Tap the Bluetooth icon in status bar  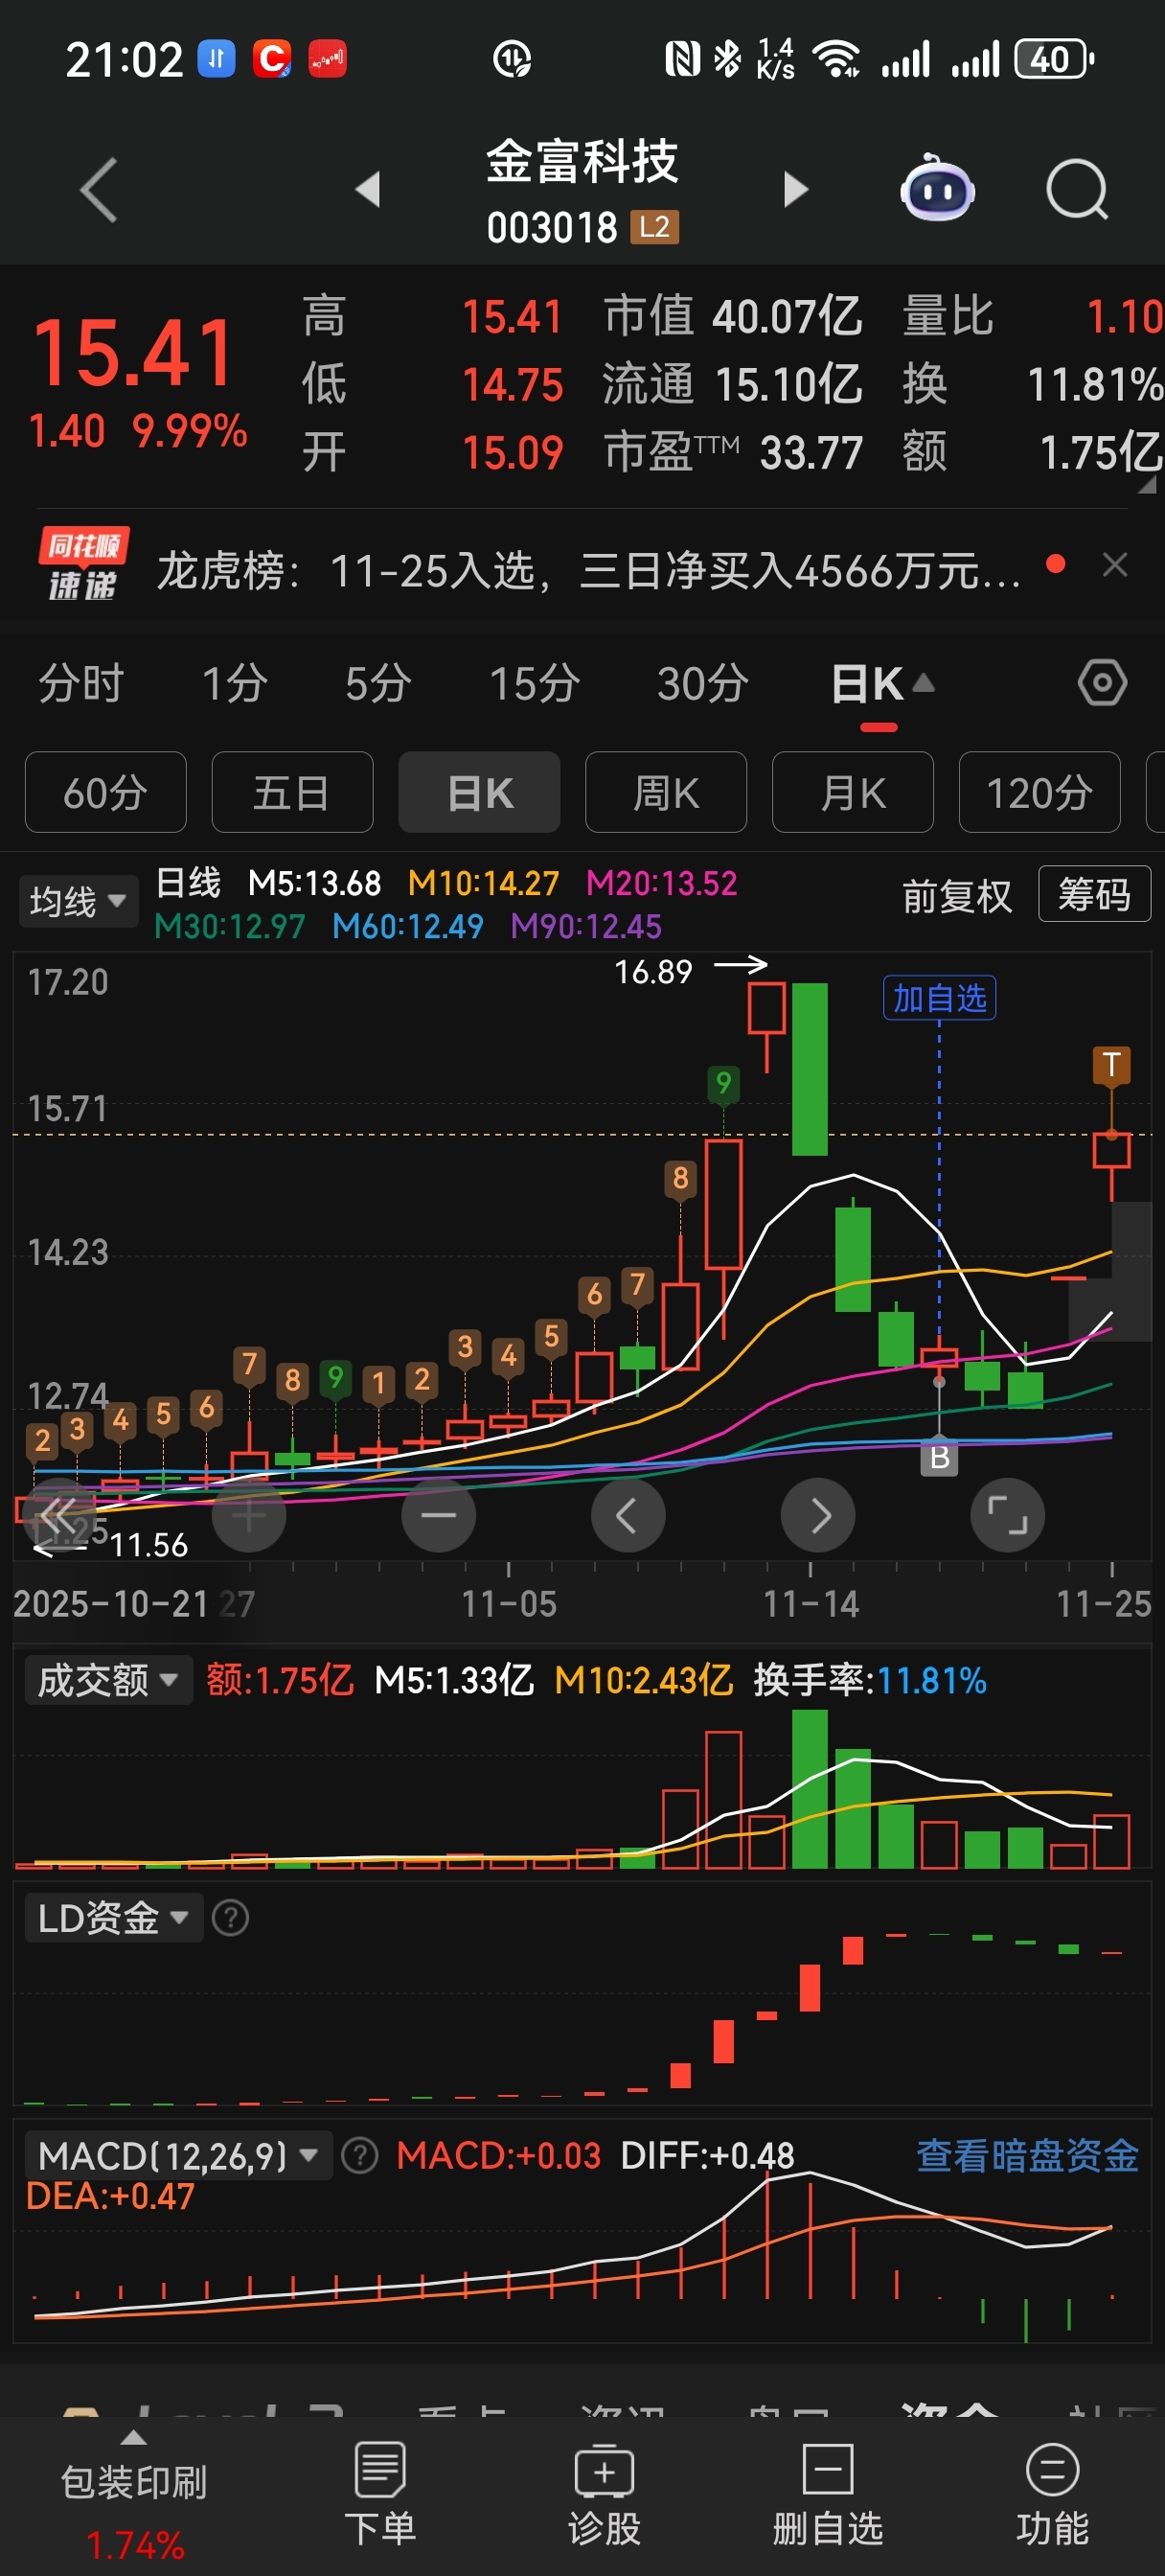click(x=728, y=59)
